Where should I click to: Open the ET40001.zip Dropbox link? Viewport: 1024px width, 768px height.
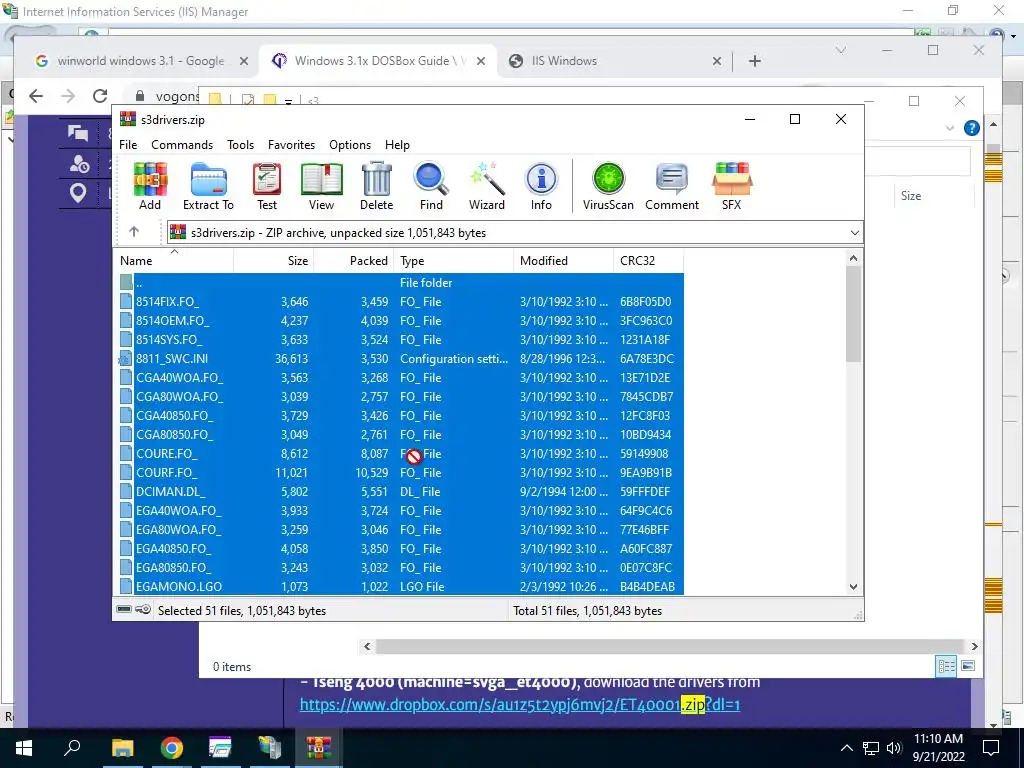[520, 705]
